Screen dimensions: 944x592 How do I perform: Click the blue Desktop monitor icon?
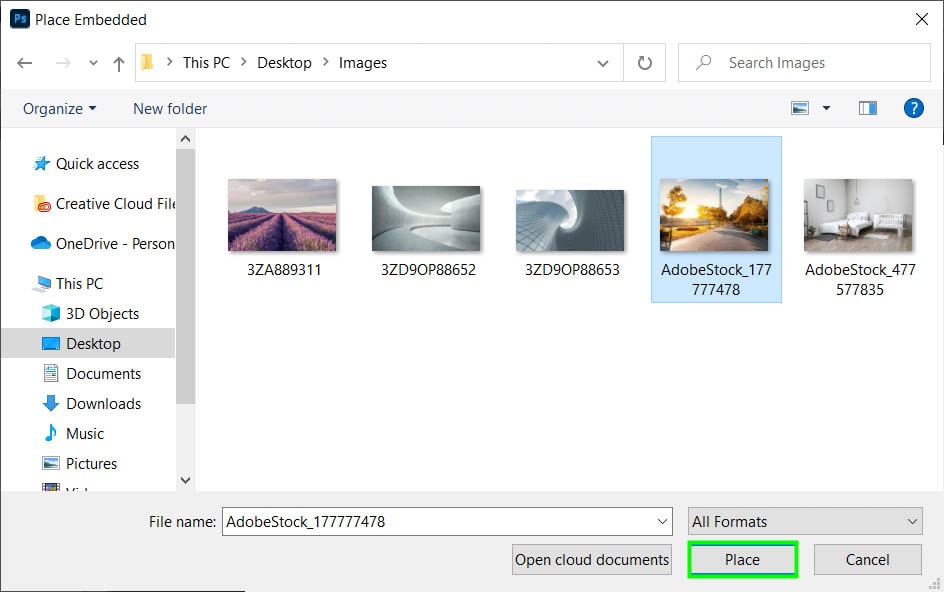(x=51, y=343)
